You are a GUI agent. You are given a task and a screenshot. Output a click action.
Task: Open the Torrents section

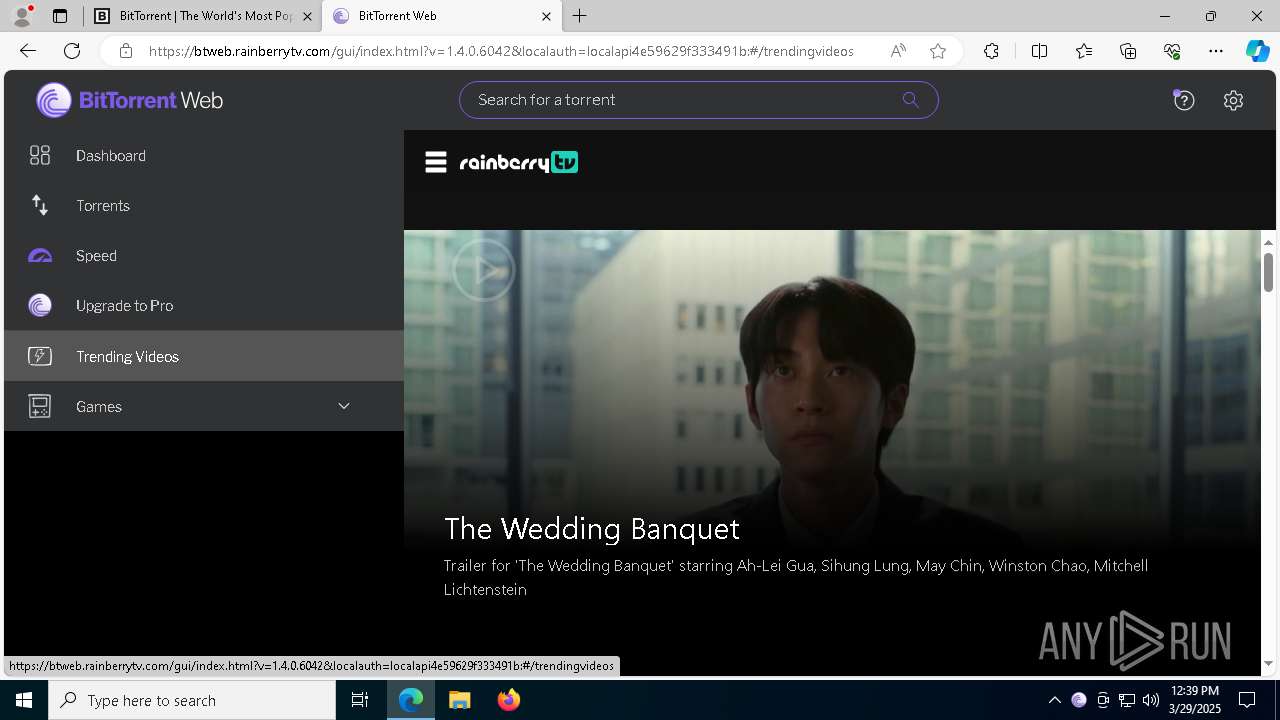(x=204, y=206)
